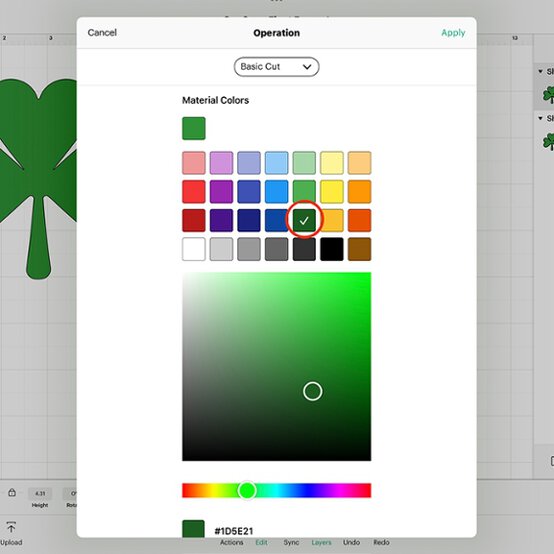Open the Edit bottom tab
The width and height of the screenshot is (554, 554).
261,542
